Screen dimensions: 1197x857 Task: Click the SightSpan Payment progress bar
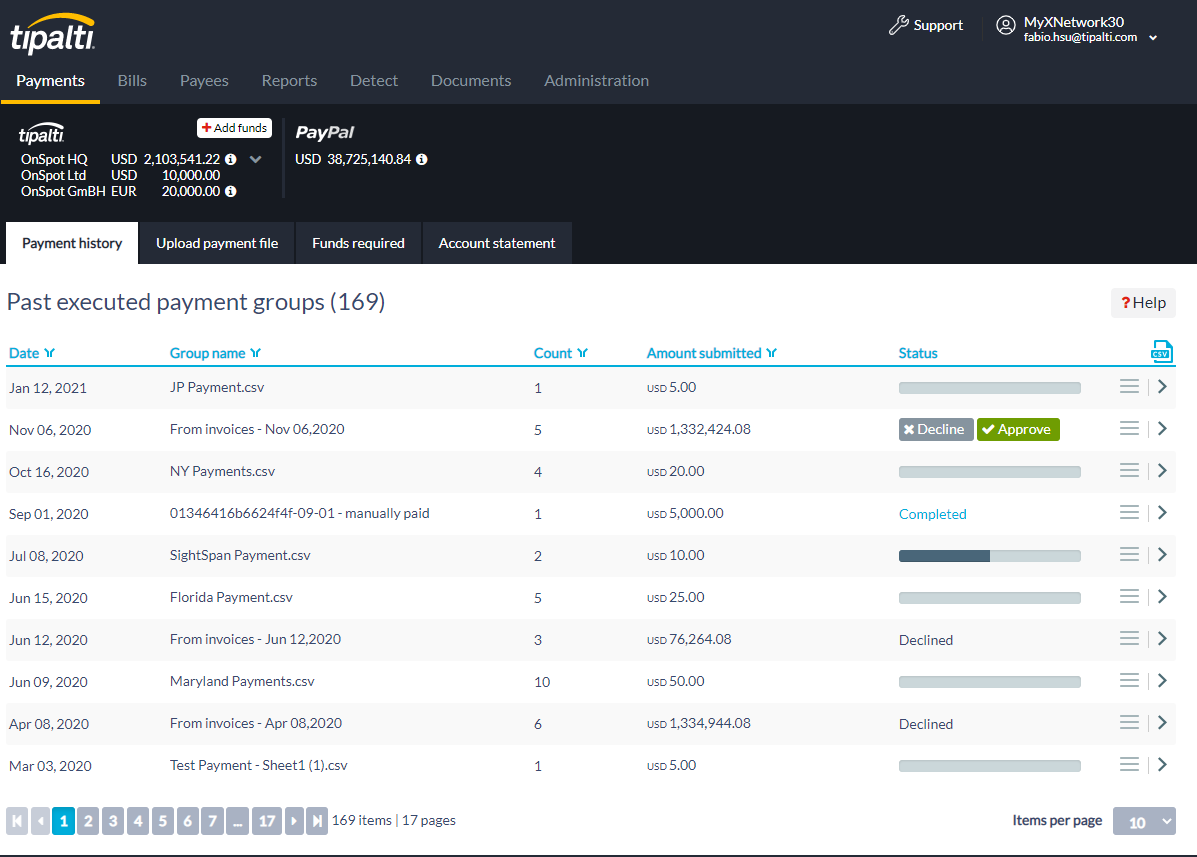pyautogui.click(x=989, y=556)
